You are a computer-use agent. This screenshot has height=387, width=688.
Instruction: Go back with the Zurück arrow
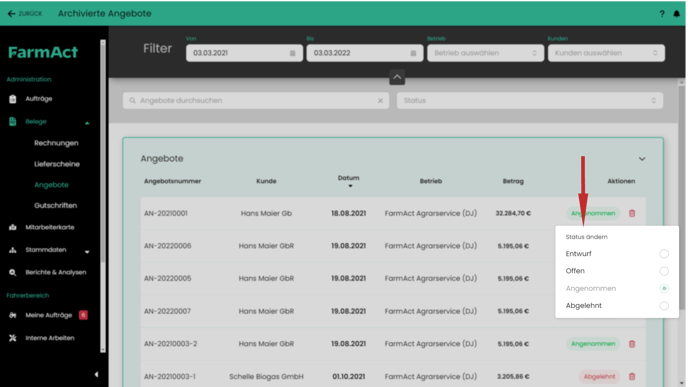pos(25,14)
